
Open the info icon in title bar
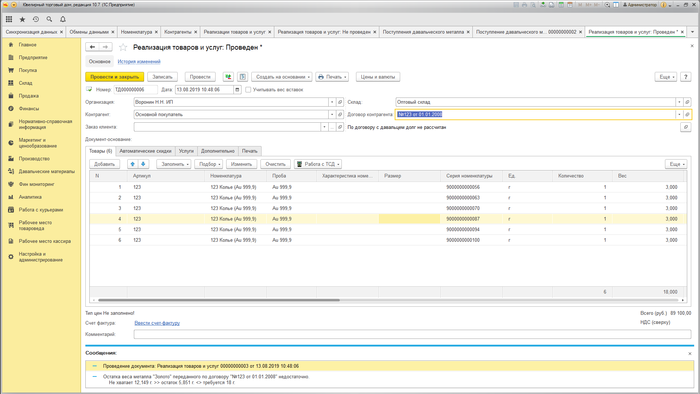pos(663,5)
